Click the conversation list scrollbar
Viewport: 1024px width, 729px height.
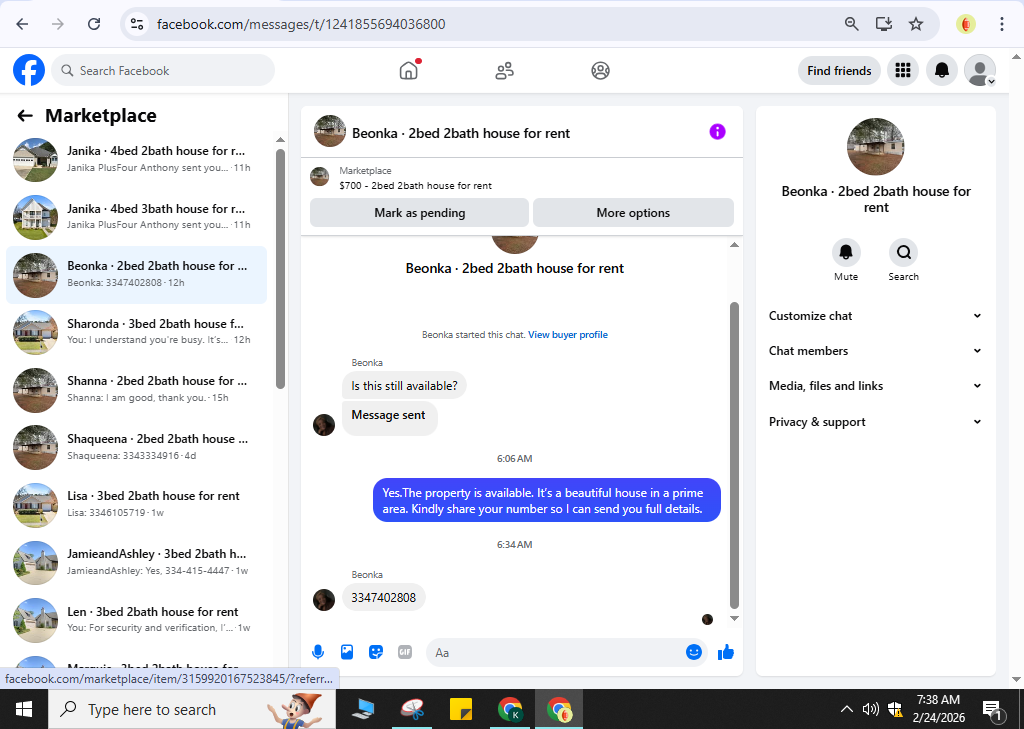(x=280, y=268)
